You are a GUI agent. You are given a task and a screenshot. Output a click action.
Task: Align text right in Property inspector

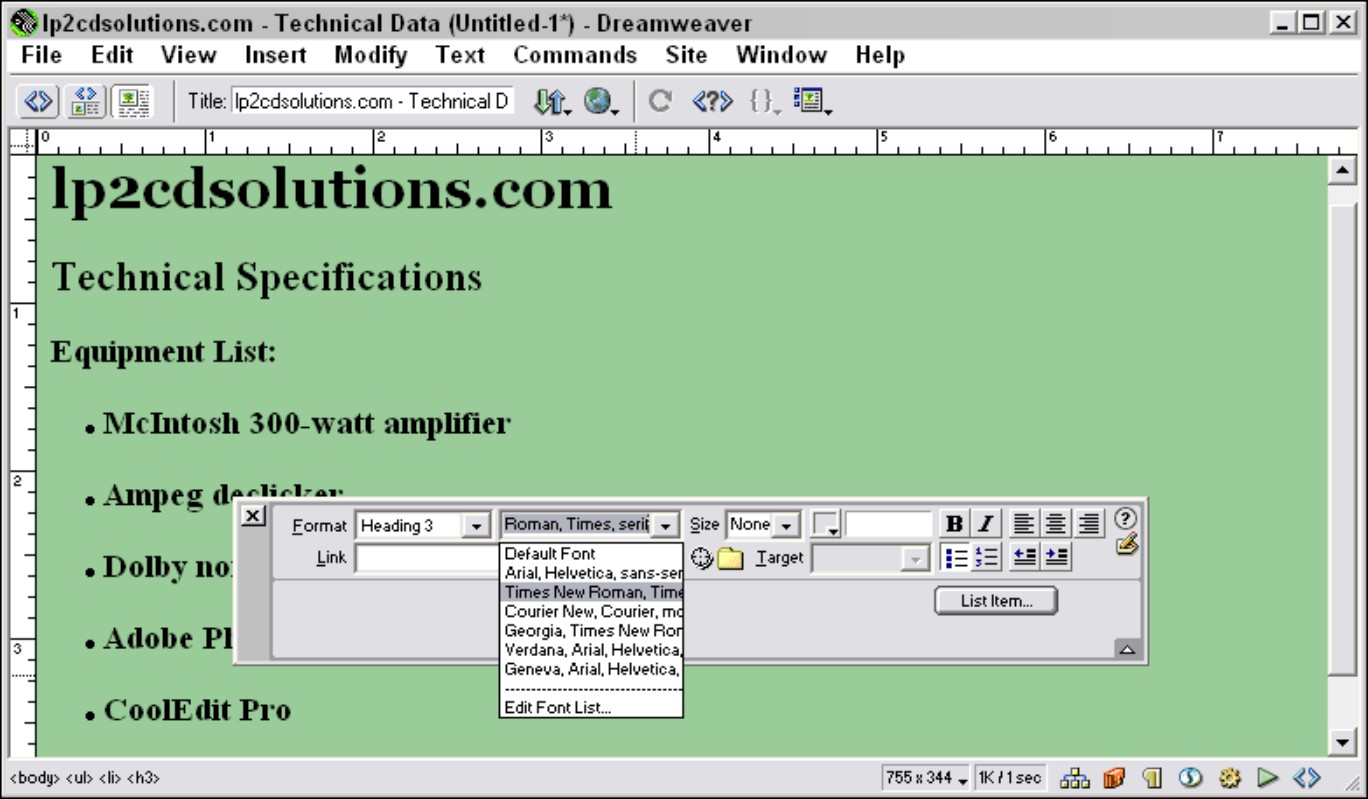pos(1091,524)
